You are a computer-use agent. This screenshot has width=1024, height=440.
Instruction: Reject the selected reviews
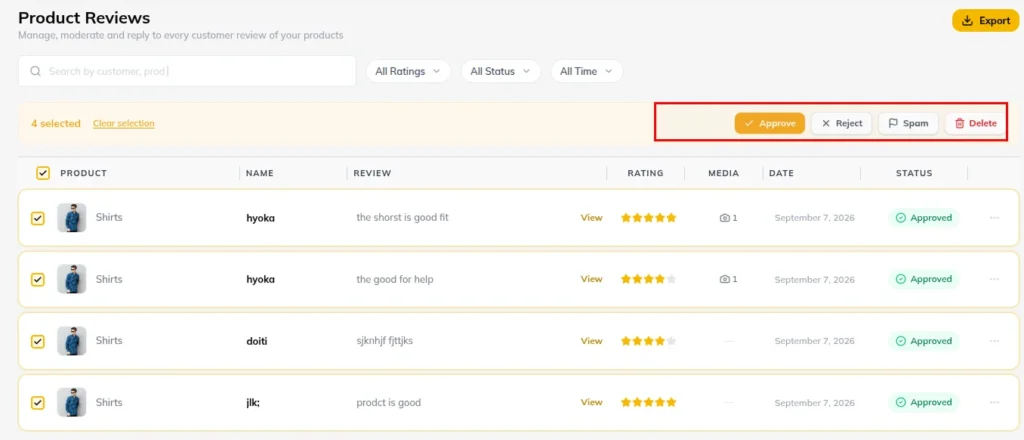pos(841,123)
